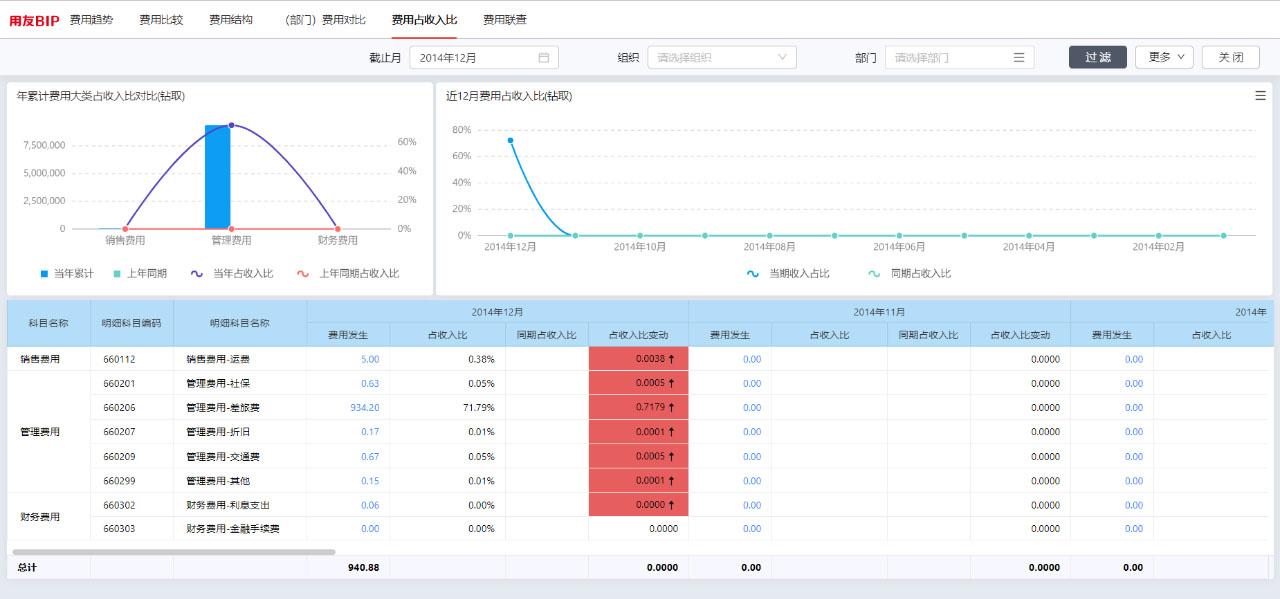Viewport: 1280px width, 599px height.
Task: Switch to the 费用比较 tab
Action: [161, 20]
